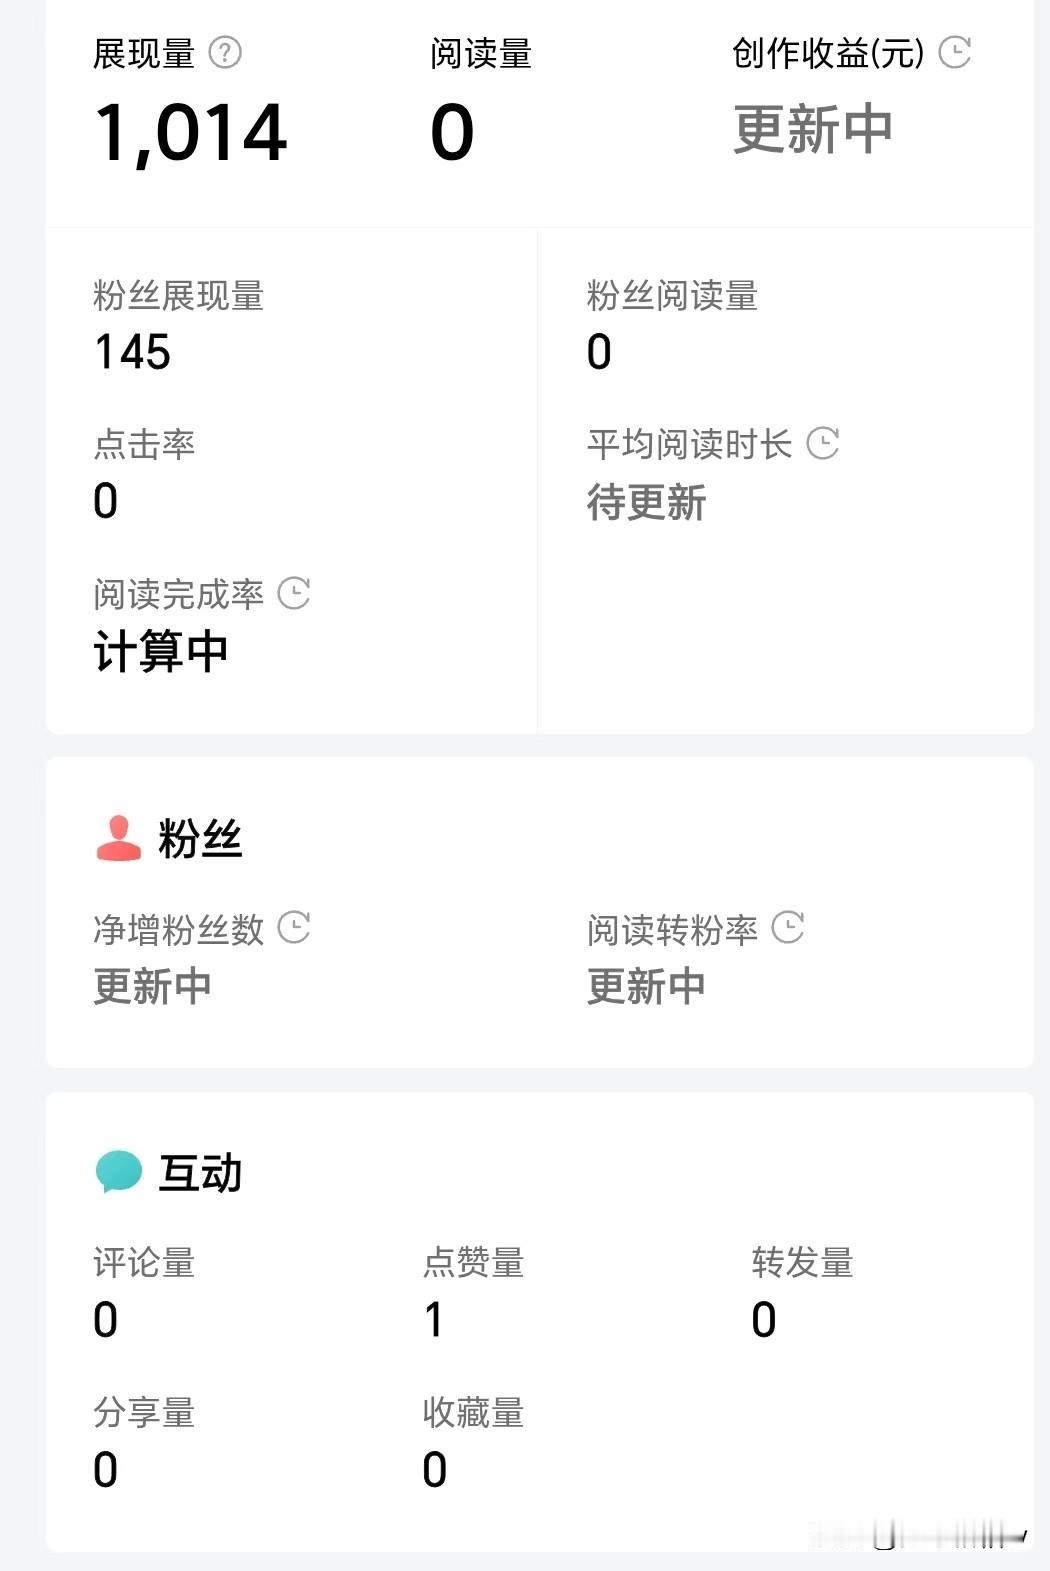Tap the clock icon next to 阅读完成率
Viewport: 1050px width, 1571px height.
pyautogui.click(x=294, y=593)
